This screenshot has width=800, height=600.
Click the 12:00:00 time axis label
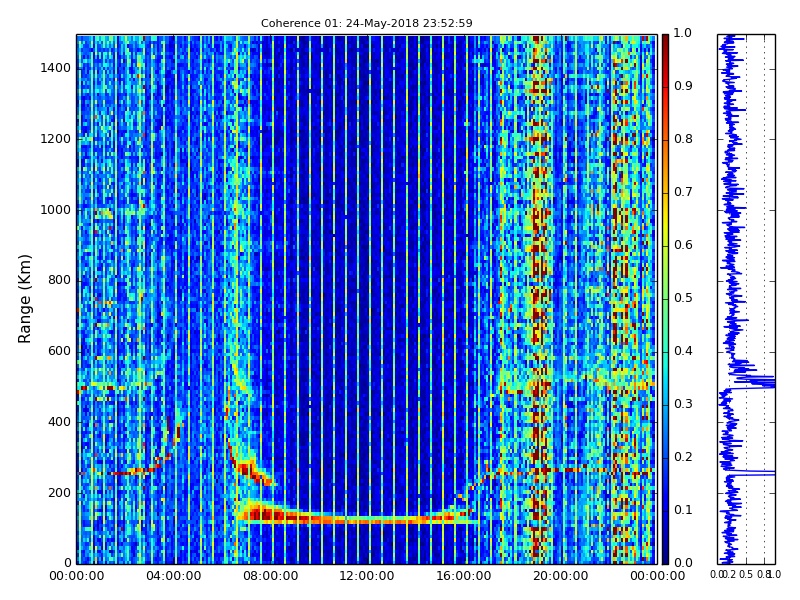[367, 576]
